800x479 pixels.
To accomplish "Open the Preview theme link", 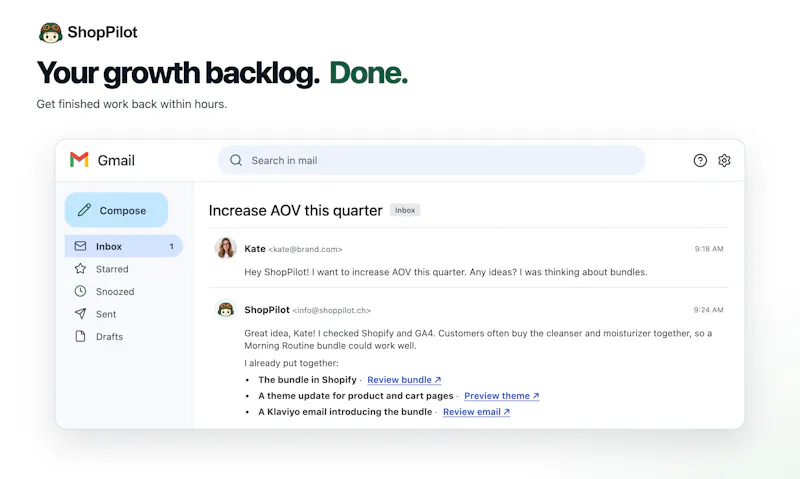I will pyautogui.click(x=502, y=396).
